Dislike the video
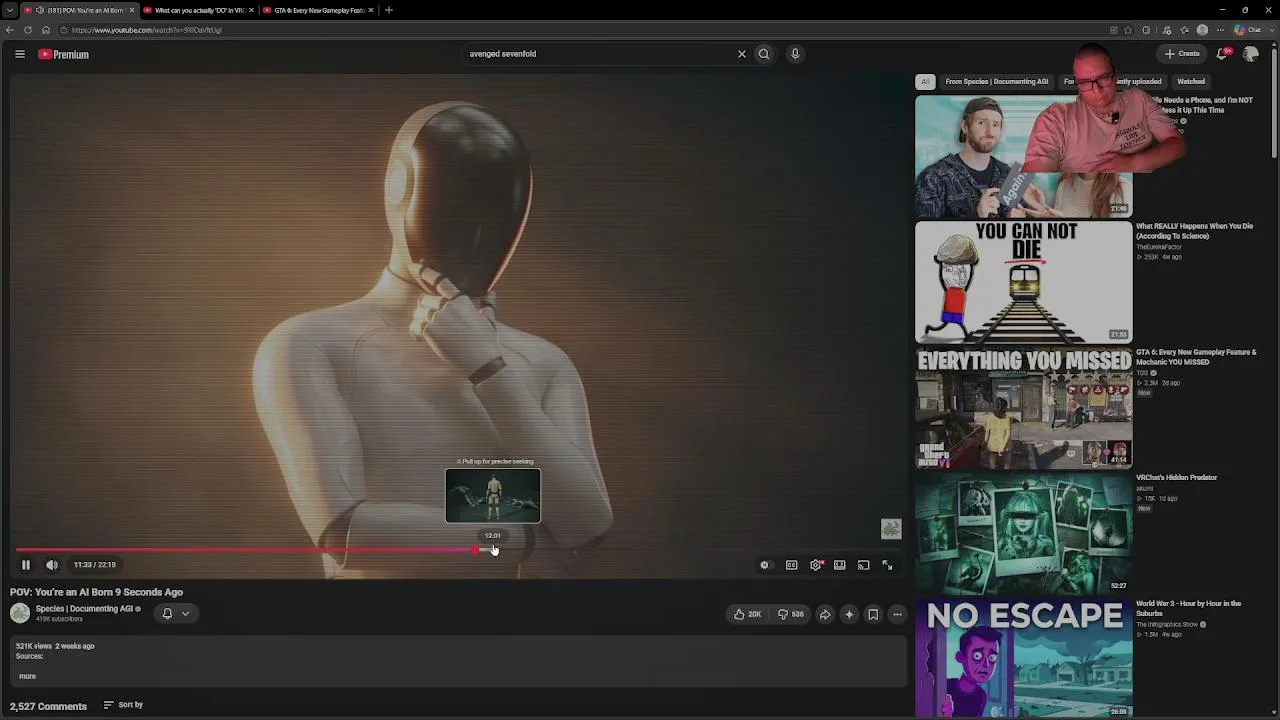 pos(790,614)
